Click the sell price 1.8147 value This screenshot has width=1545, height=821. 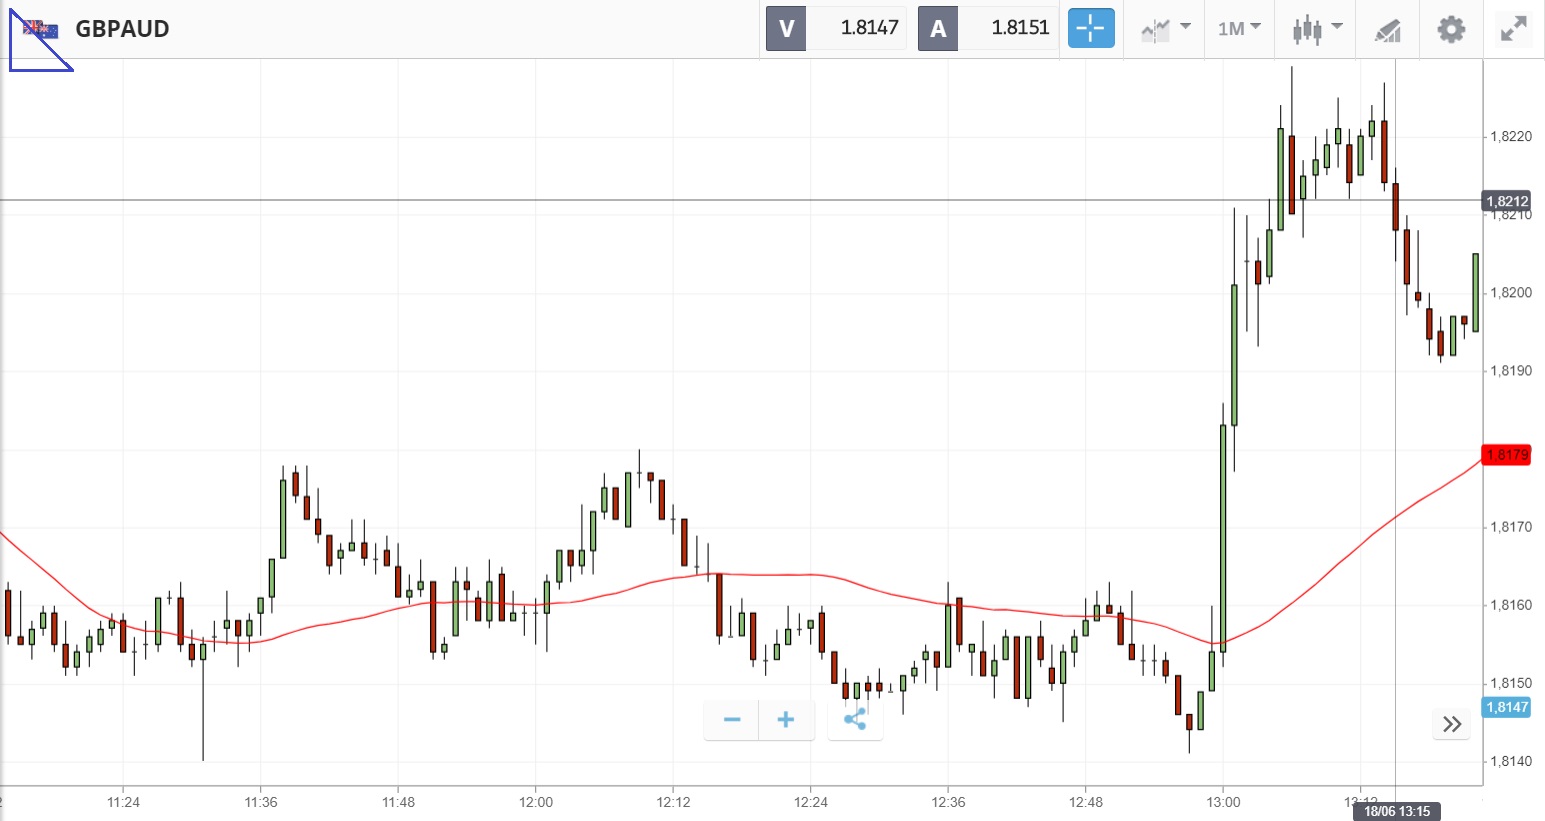pos(869,28)
